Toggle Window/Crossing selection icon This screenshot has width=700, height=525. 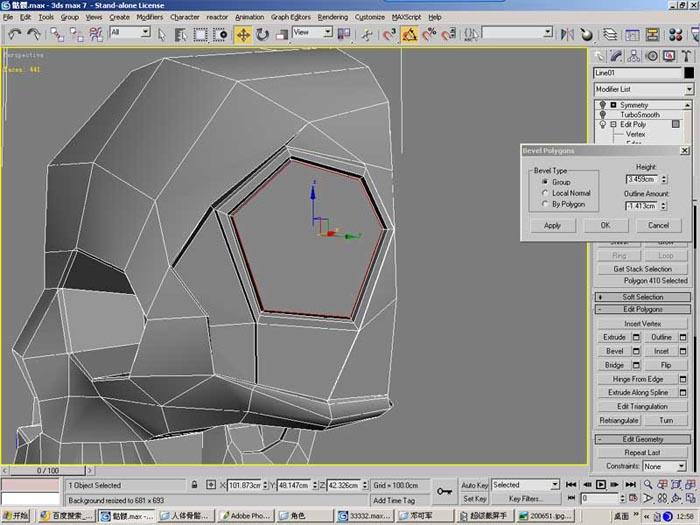pos(220,34)
